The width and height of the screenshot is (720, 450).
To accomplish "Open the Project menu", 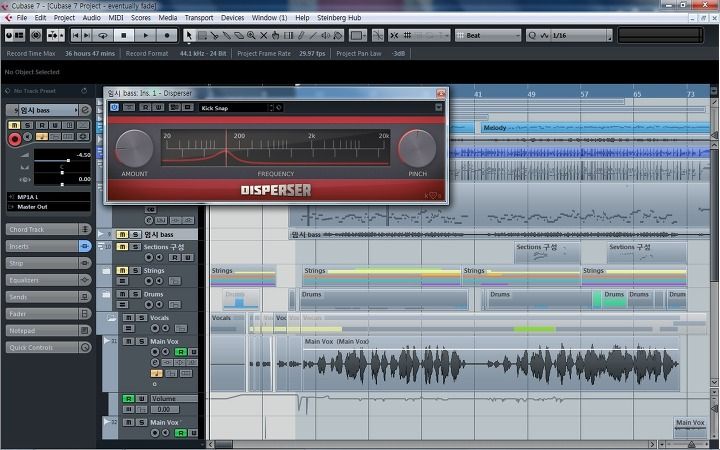I will pos(64,17).
